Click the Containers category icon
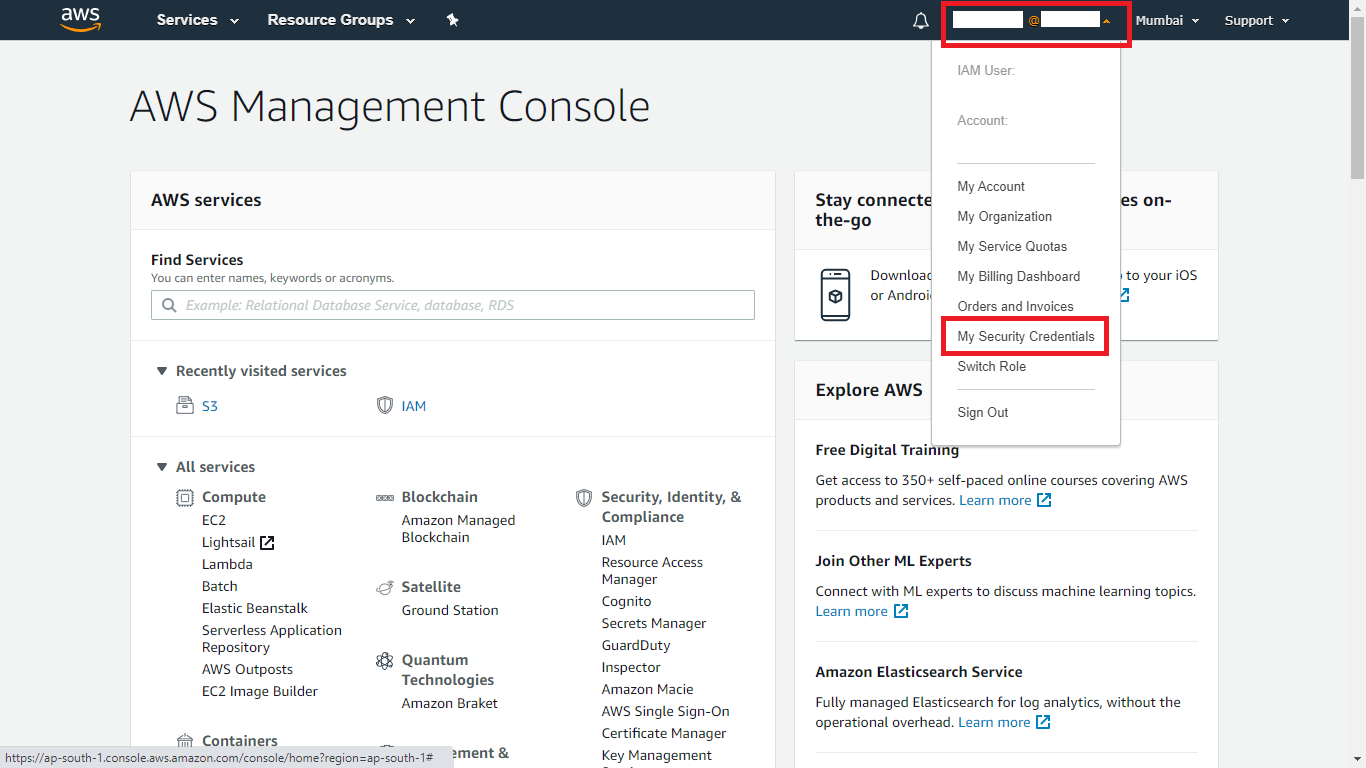 coord(184,741)
